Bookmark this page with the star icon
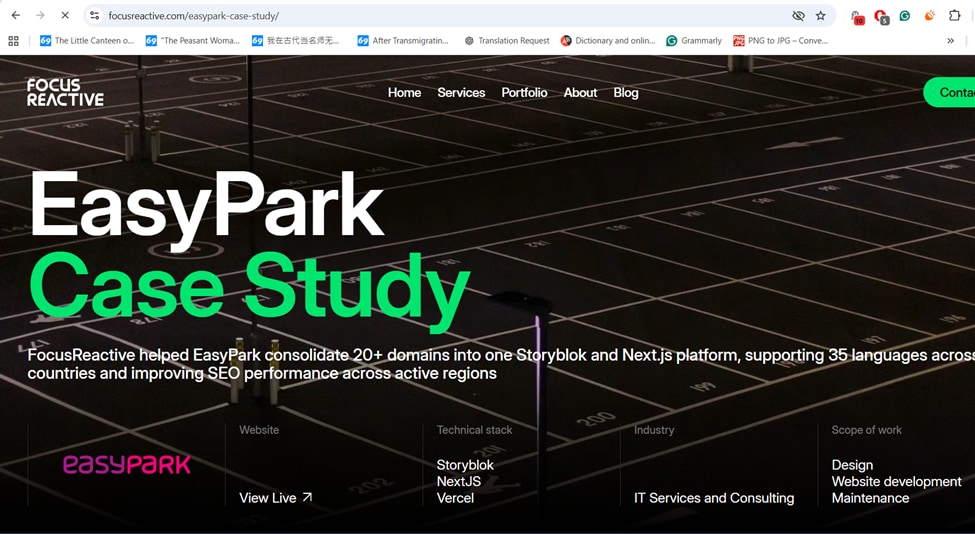Screen dimensions: 975x534 pyautogui.click(x=821, y=16)
